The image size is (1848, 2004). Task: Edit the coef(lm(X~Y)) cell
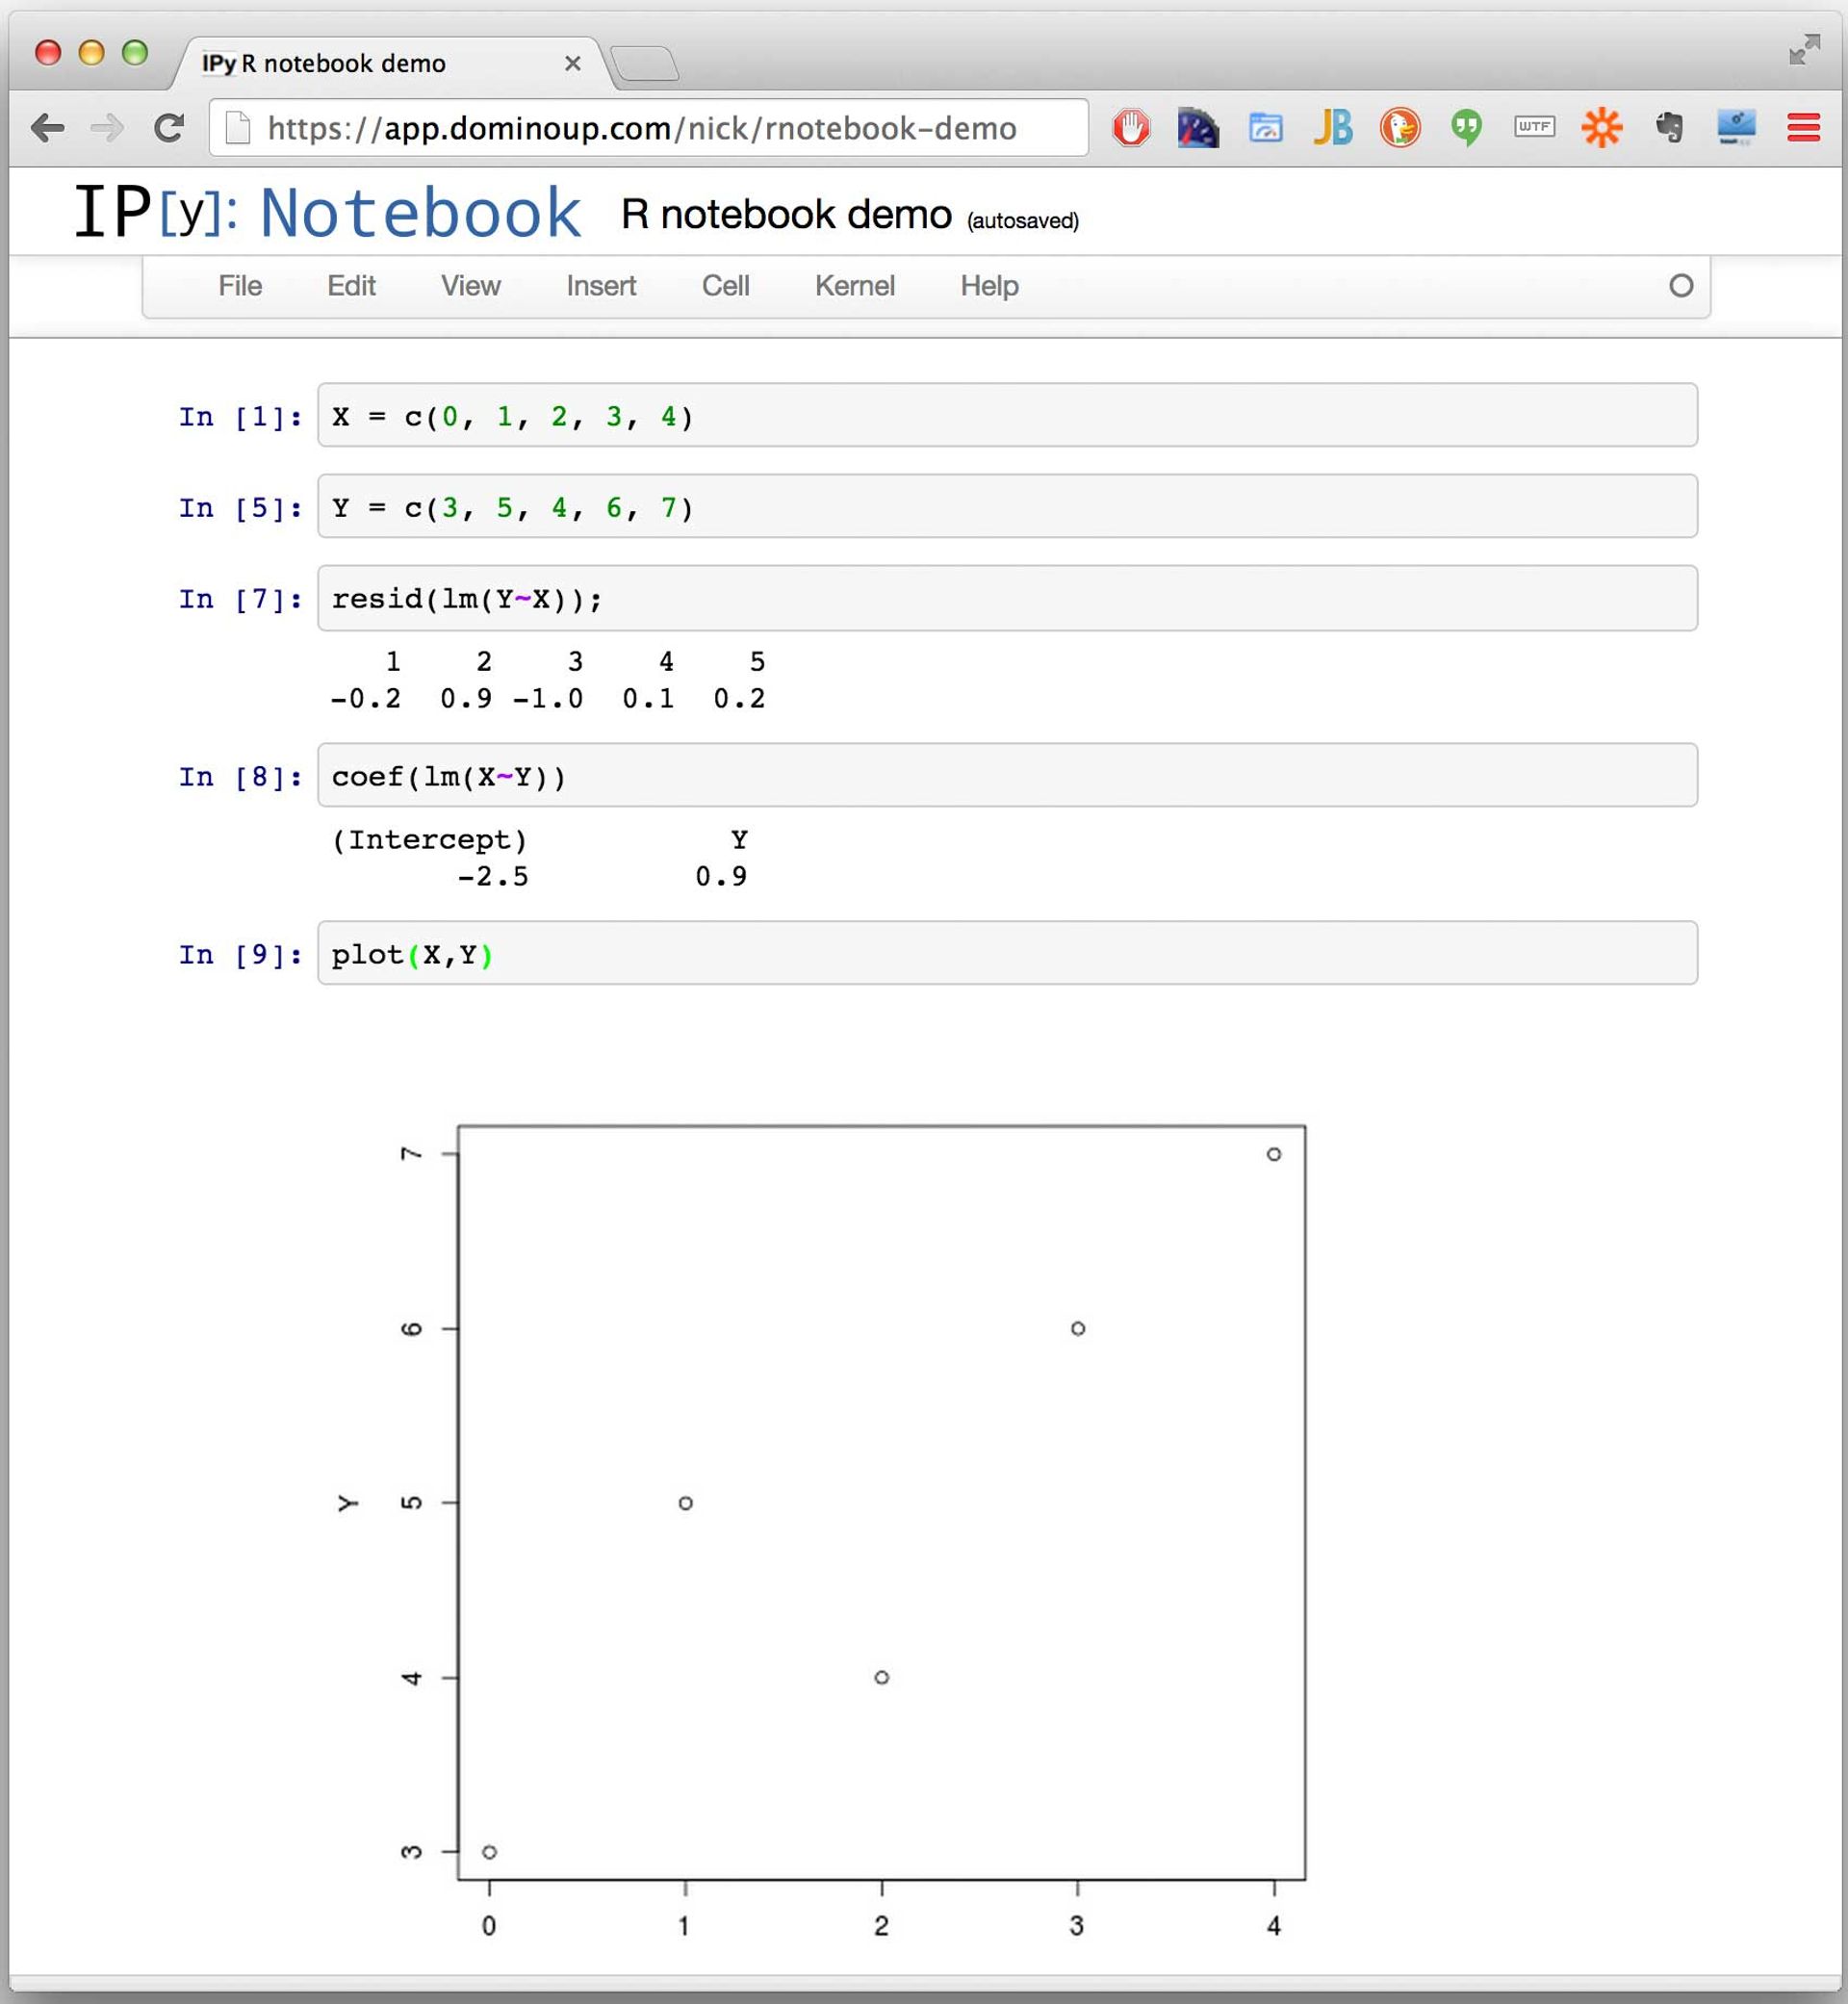click(1007, 775)
